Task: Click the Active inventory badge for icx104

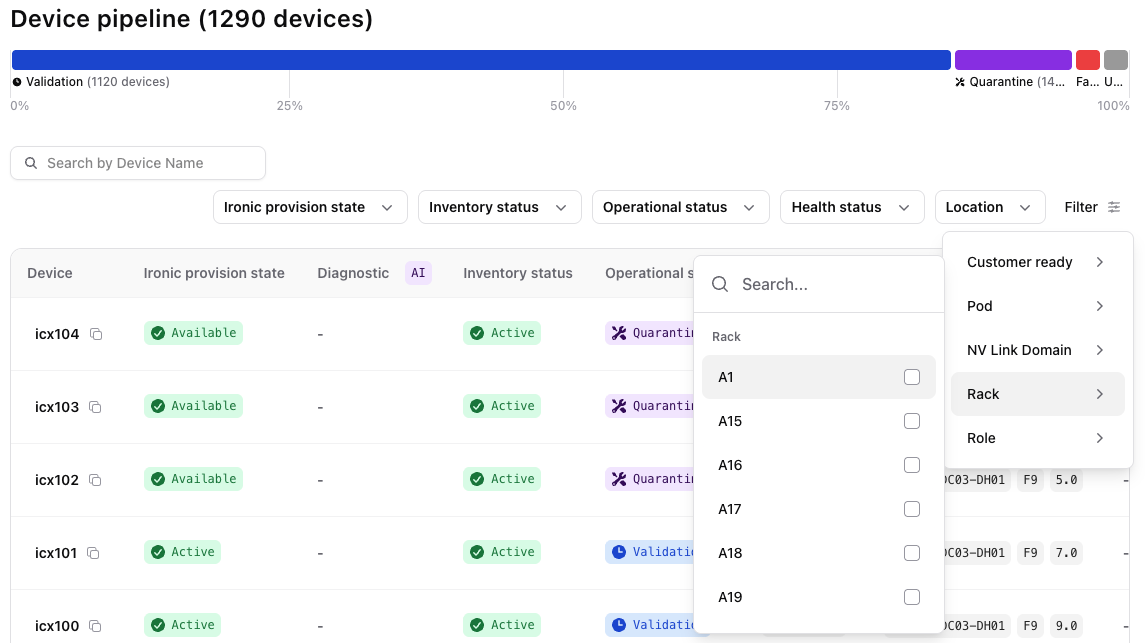Action: (502, 333)
